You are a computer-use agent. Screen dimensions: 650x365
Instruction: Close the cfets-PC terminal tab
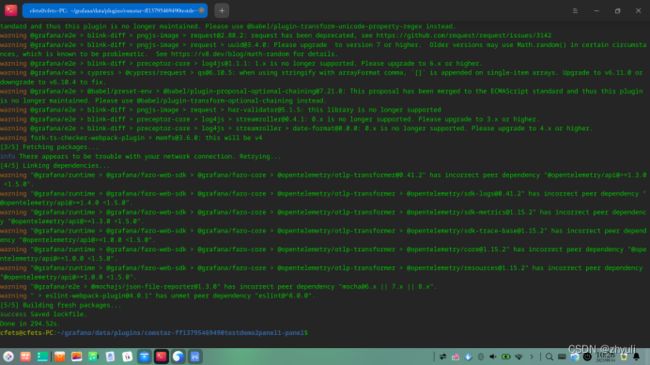point(201,11)
